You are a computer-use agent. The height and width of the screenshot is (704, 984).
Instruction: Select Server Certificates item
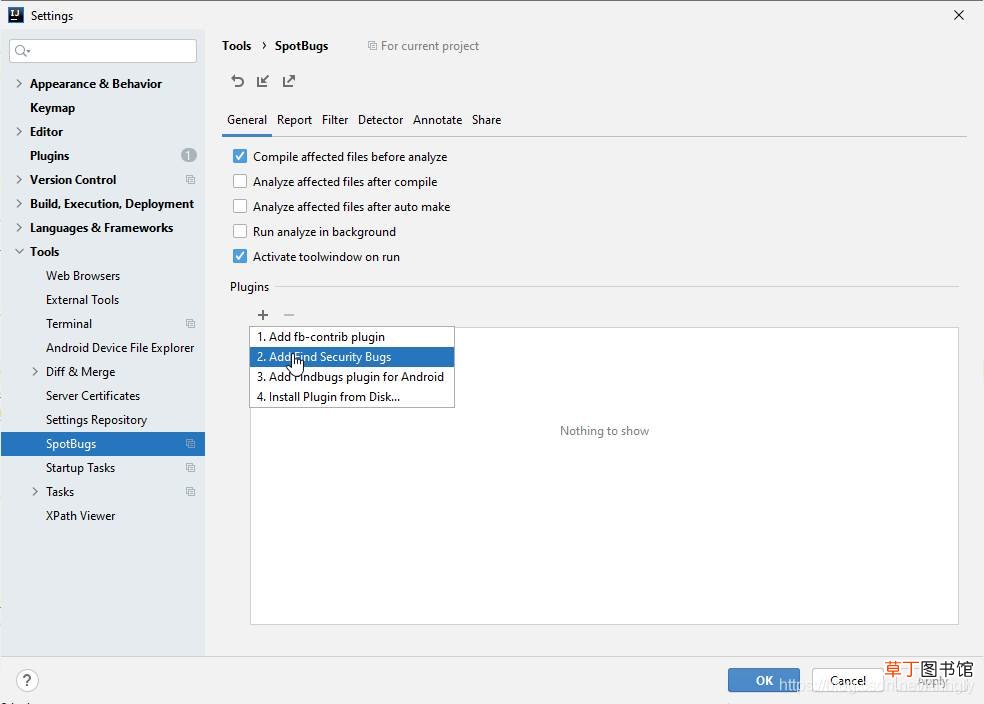pos(93,396)
